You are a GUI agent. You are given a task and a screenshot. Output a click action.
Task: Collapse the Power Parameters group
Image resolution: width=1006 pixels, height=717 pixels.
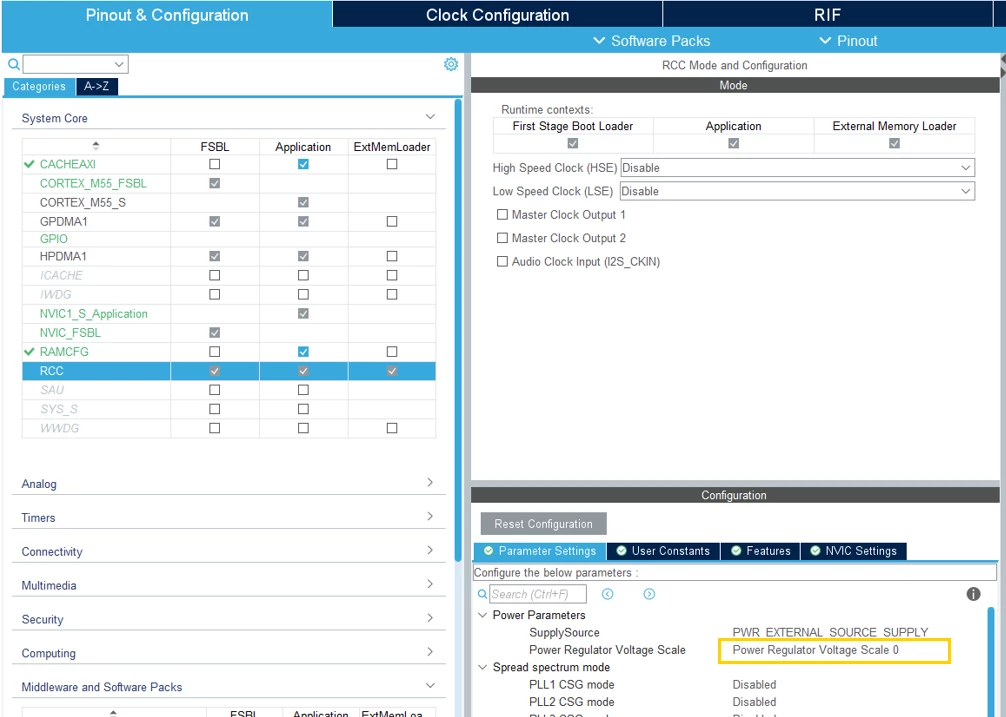[482, 615]
